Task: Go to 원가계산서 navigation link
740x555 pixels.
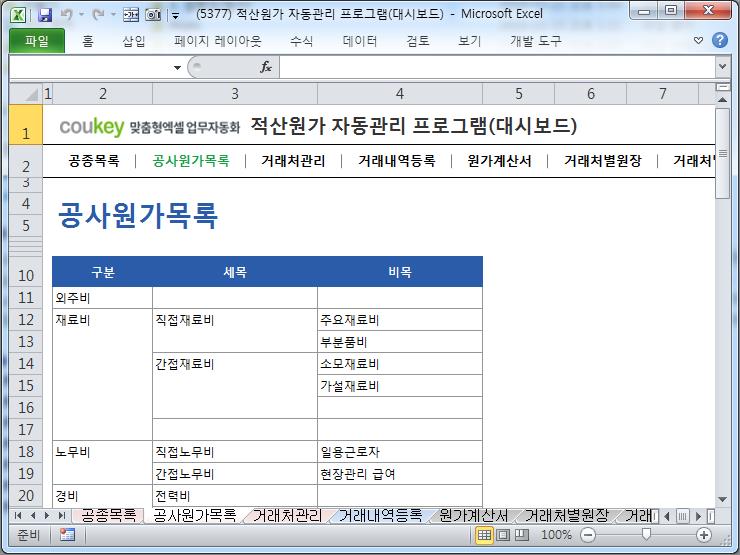Action: [499, 161]
